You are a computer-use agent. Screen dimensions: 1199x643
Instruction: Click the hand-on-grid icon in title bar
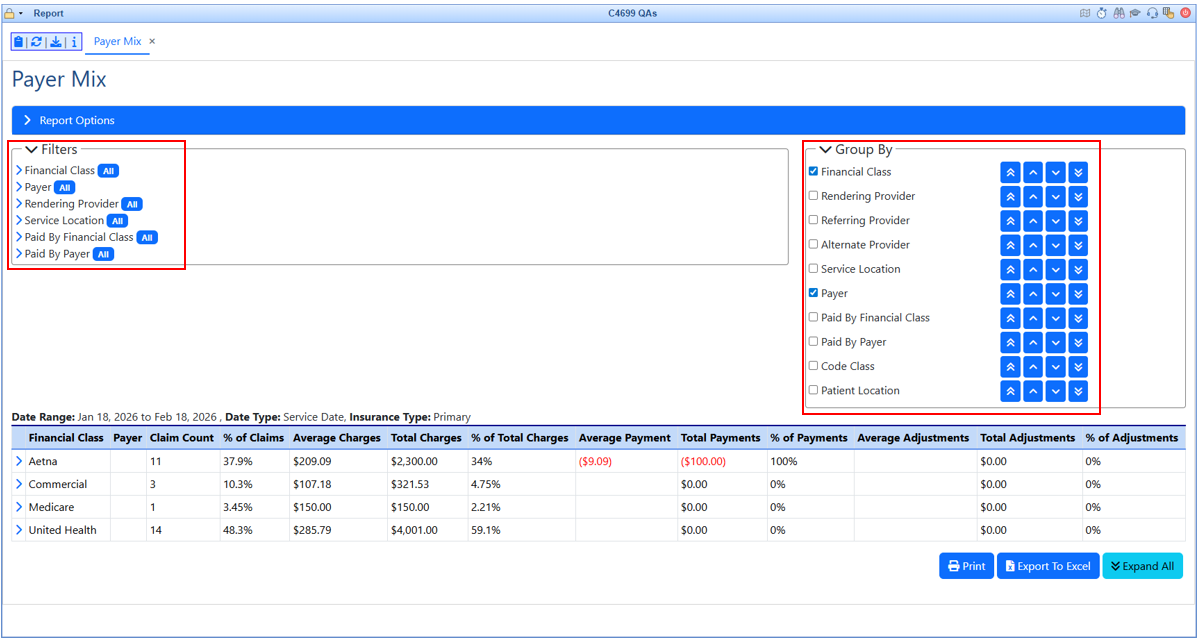1168,13
